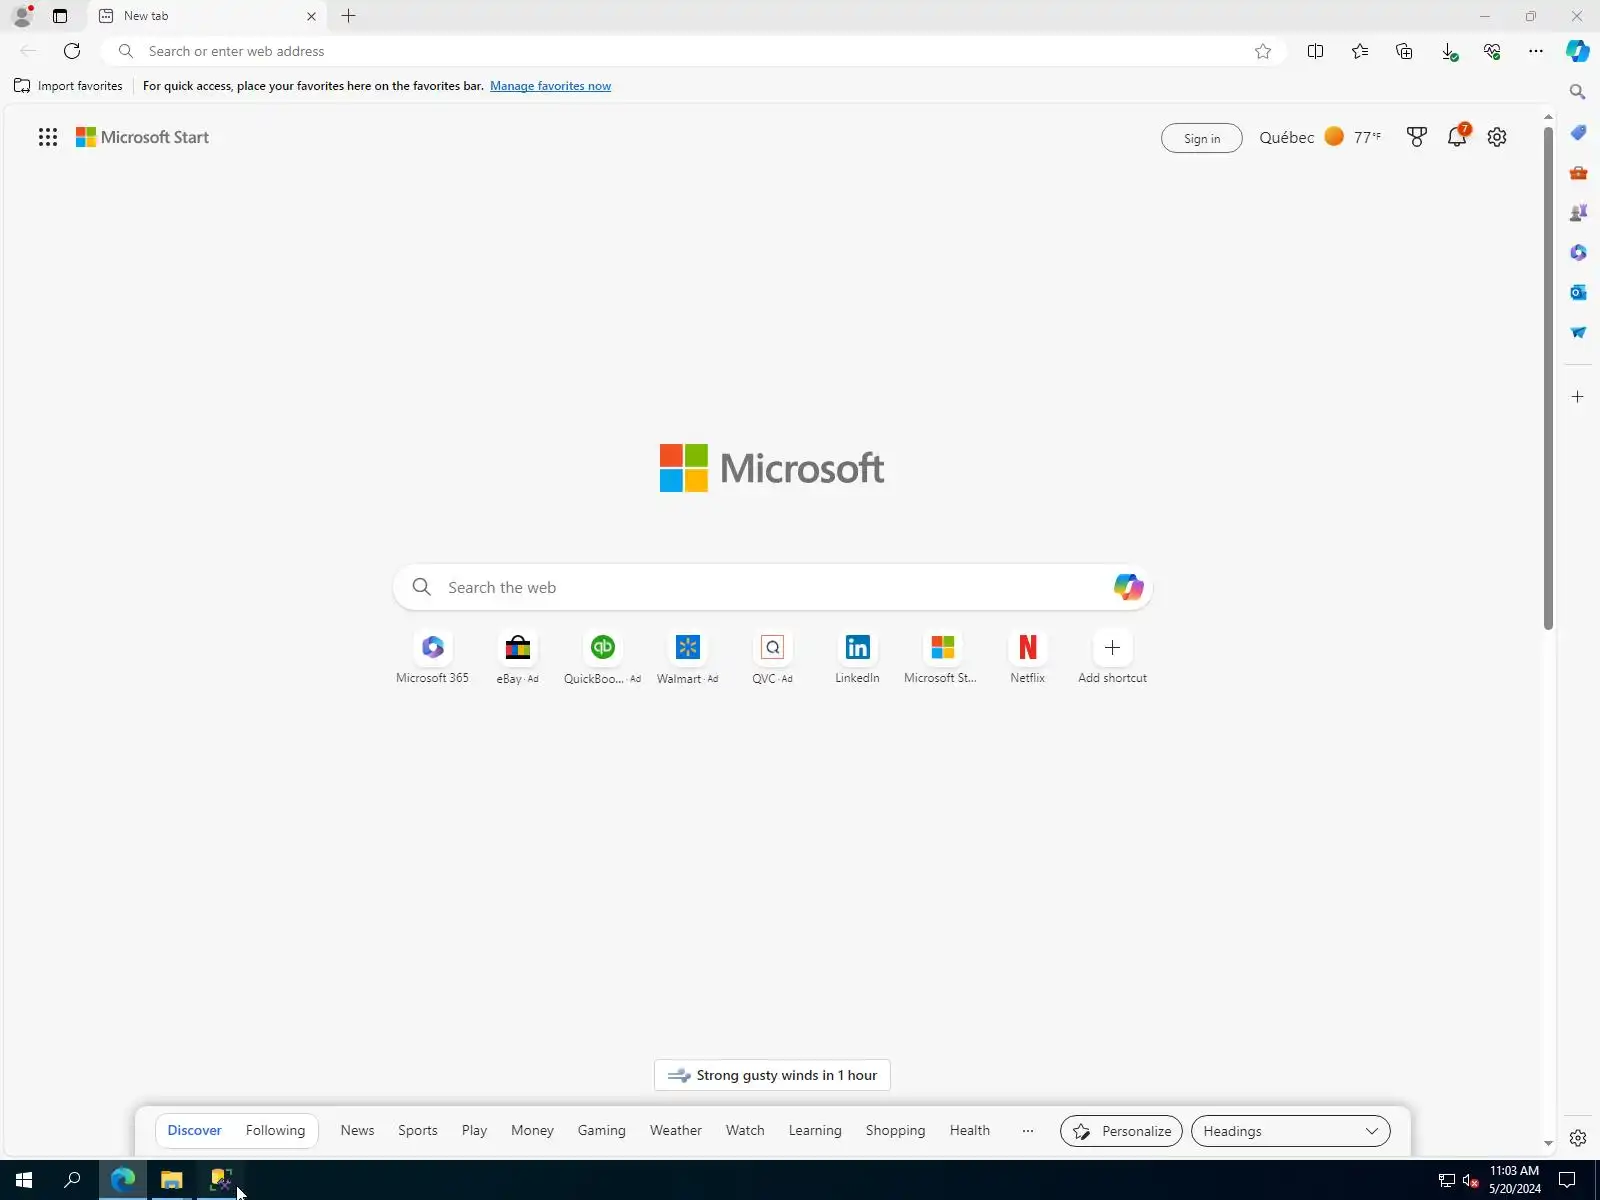The width and height of the screenshot is (1600, 1200).
Task: Open page settings gear
Action: [x=1497, y=137]
